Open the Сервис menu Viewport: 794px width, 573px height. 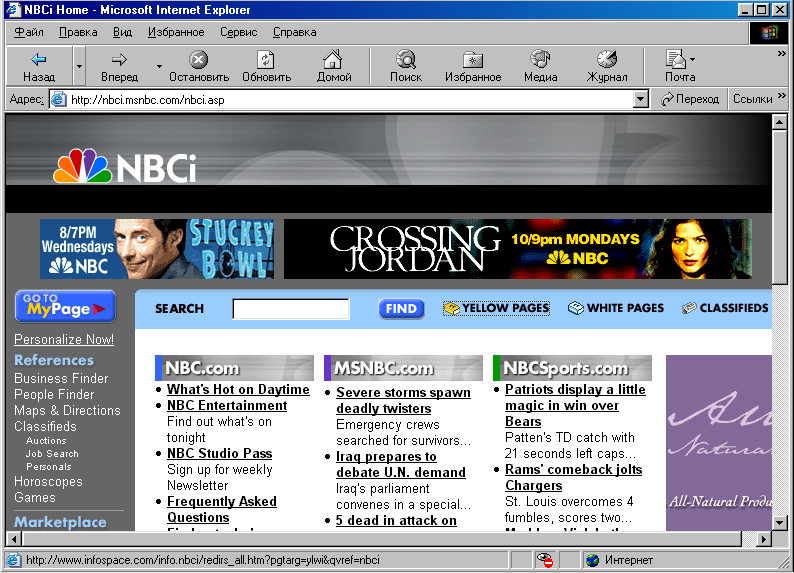(239, 32)
